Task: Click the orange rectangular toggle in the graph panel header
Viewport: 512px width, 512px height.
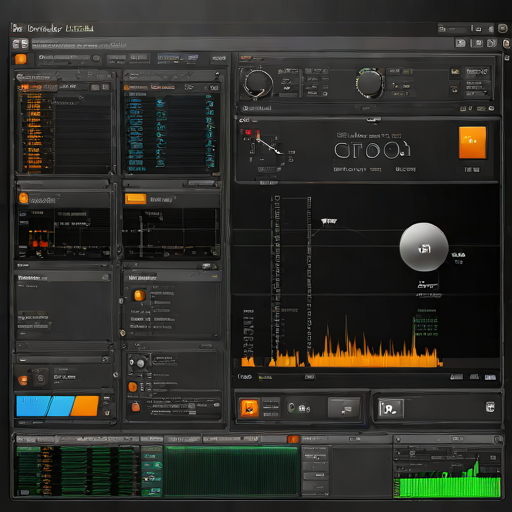Action: (135, 199)
